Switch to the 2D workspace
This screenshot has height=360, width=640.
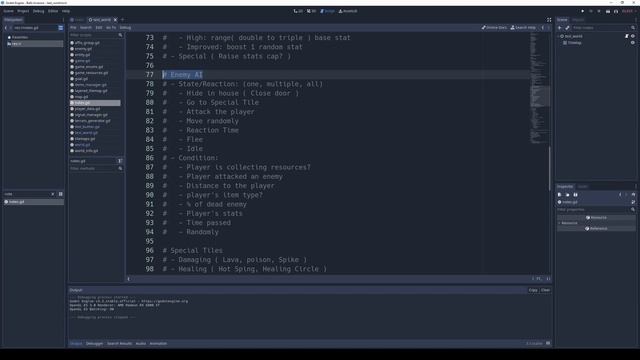click(298, 11)
